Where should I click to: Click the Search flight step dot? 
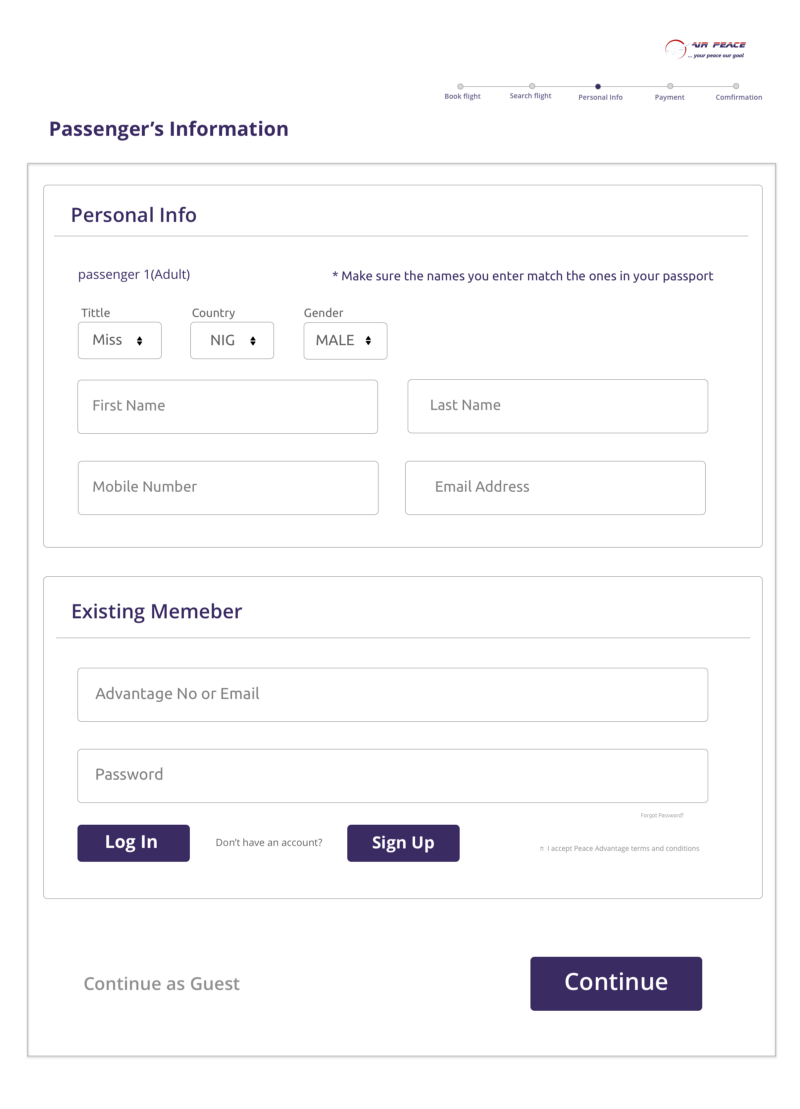(531, 86)
